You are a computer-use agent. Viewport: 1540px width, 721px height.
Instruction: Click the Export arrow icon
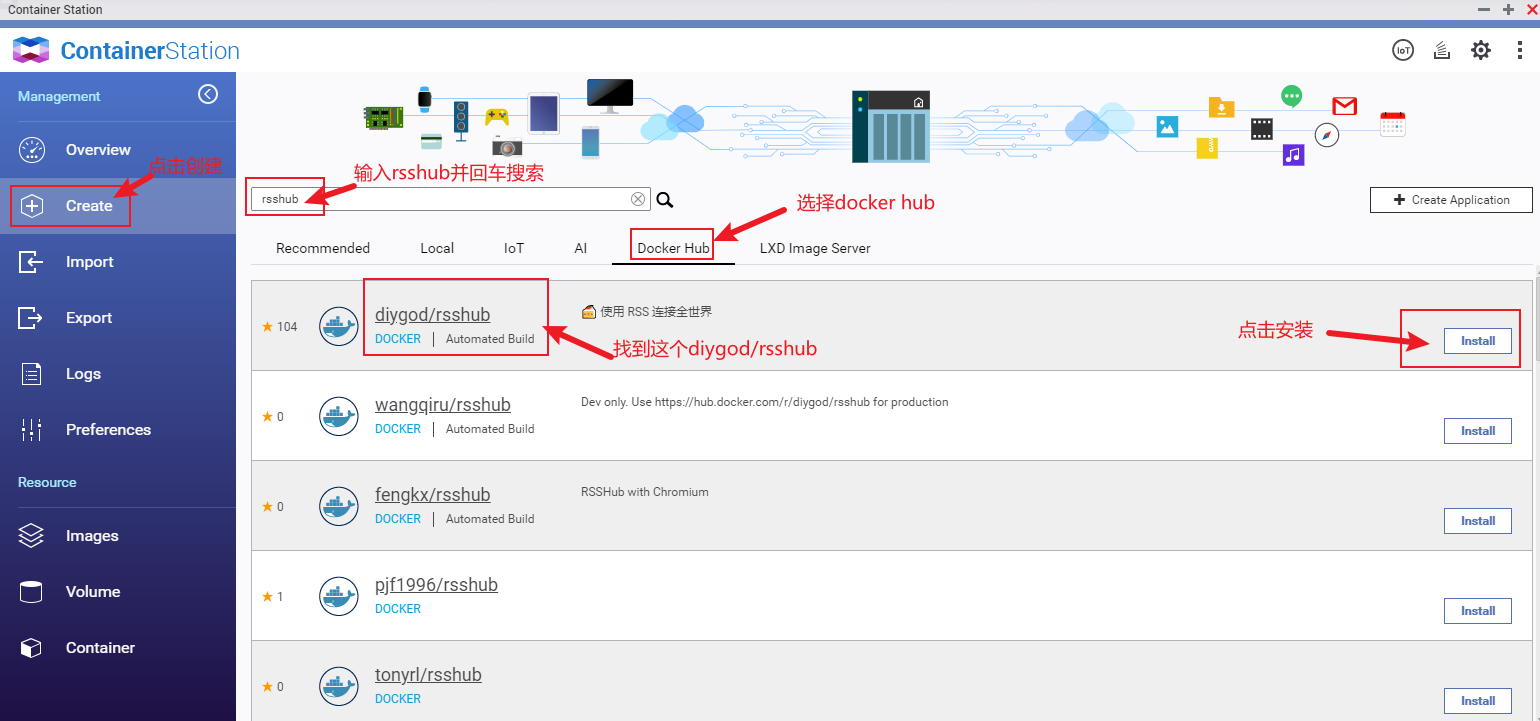pos(32,318)
